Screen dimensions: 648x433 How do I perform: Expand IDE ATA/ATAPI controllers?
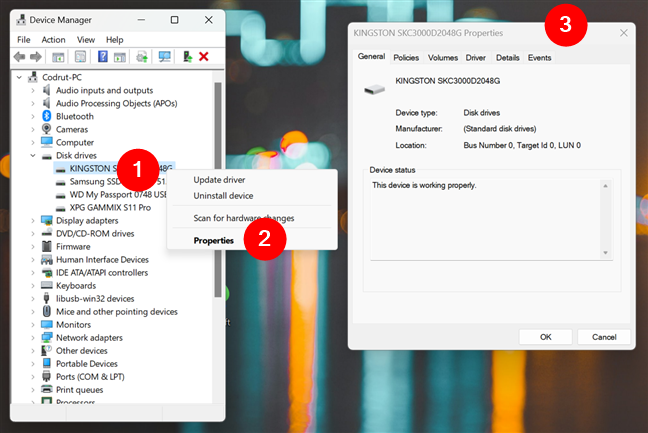pyautogui.click(x=33, y=272)
